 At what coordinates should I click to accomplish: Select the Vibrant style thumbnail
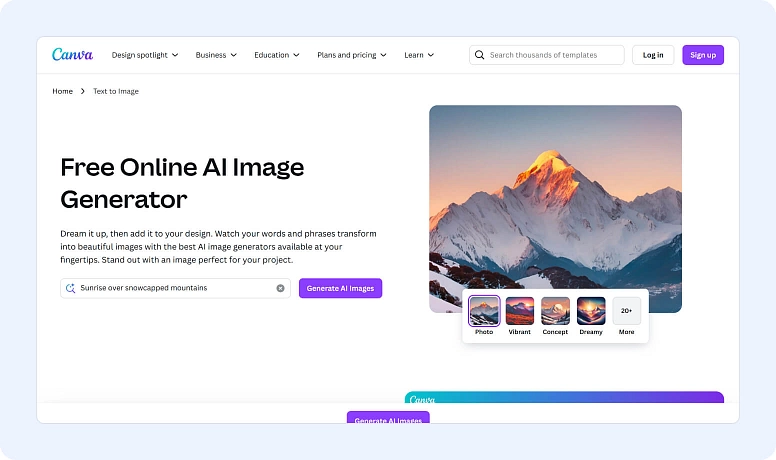pyautogui.click(x=520, y=311)
